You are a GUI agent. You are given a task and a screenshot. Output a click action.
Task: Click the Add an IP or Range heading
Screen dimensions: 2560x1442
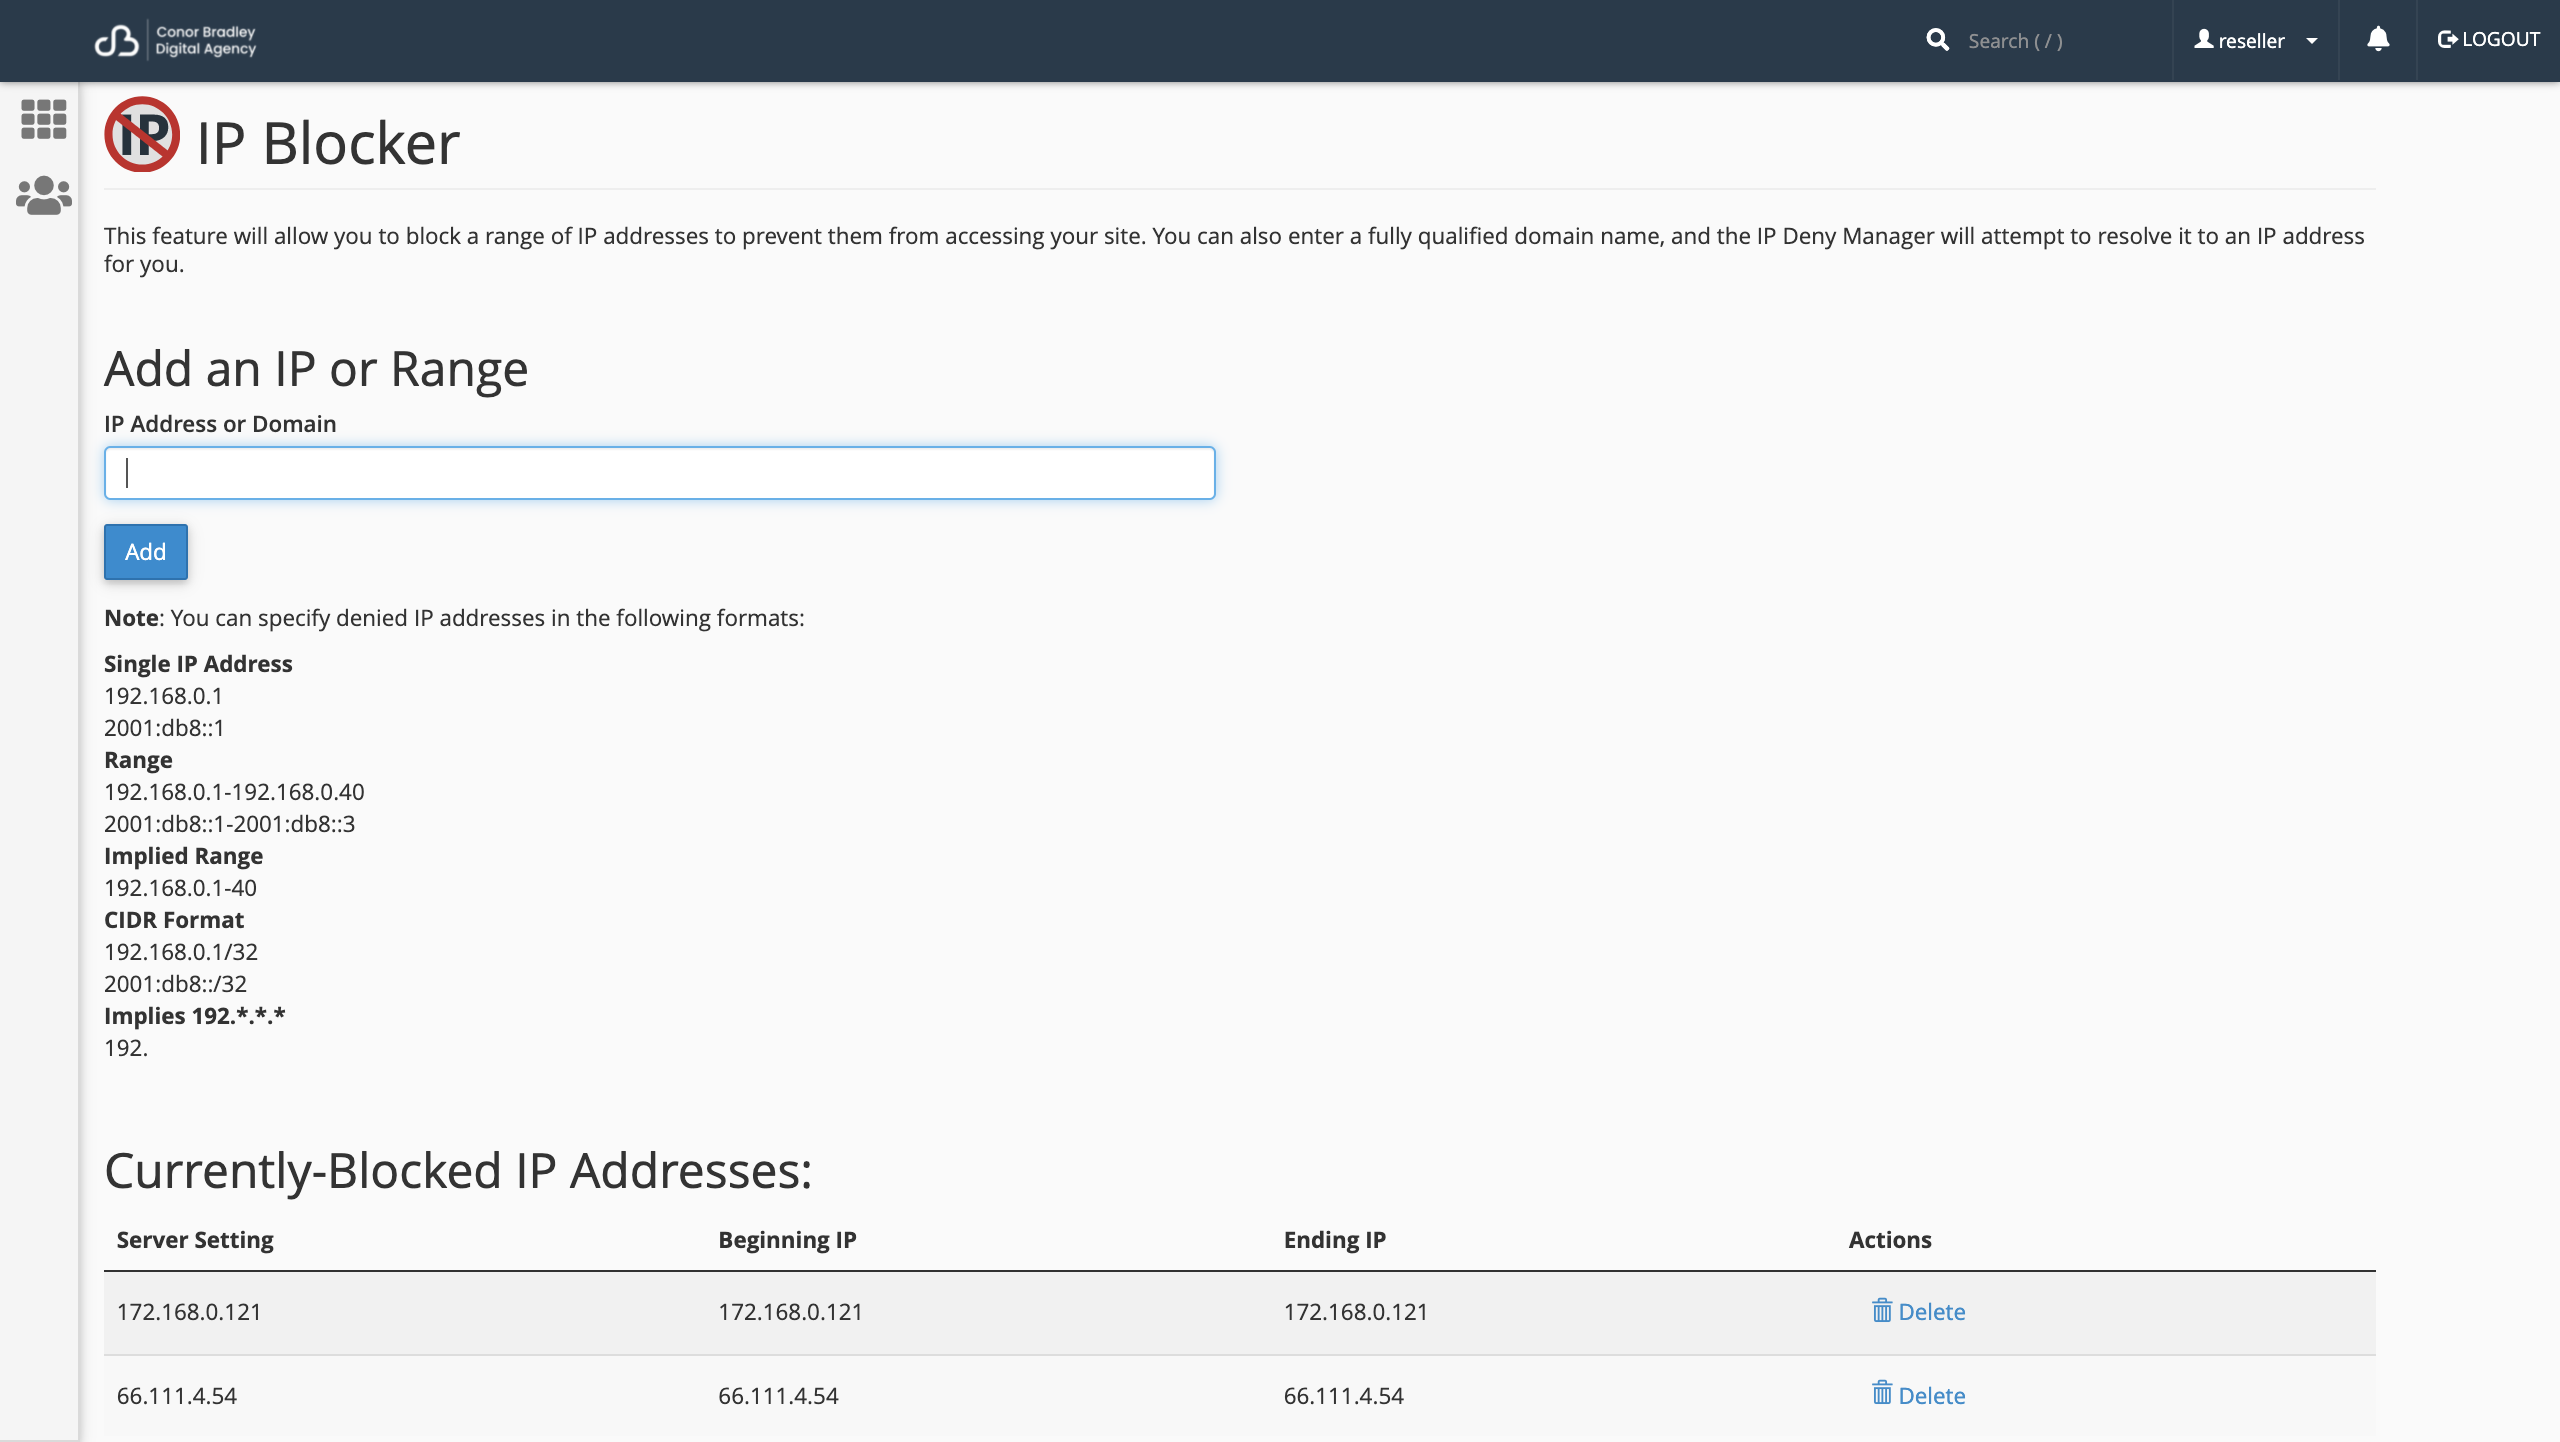point(316,368)
